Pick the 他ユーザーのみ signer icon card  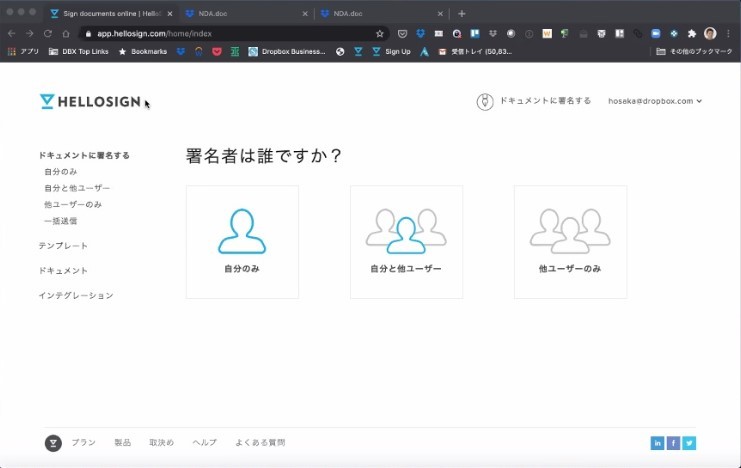(570, 241)
